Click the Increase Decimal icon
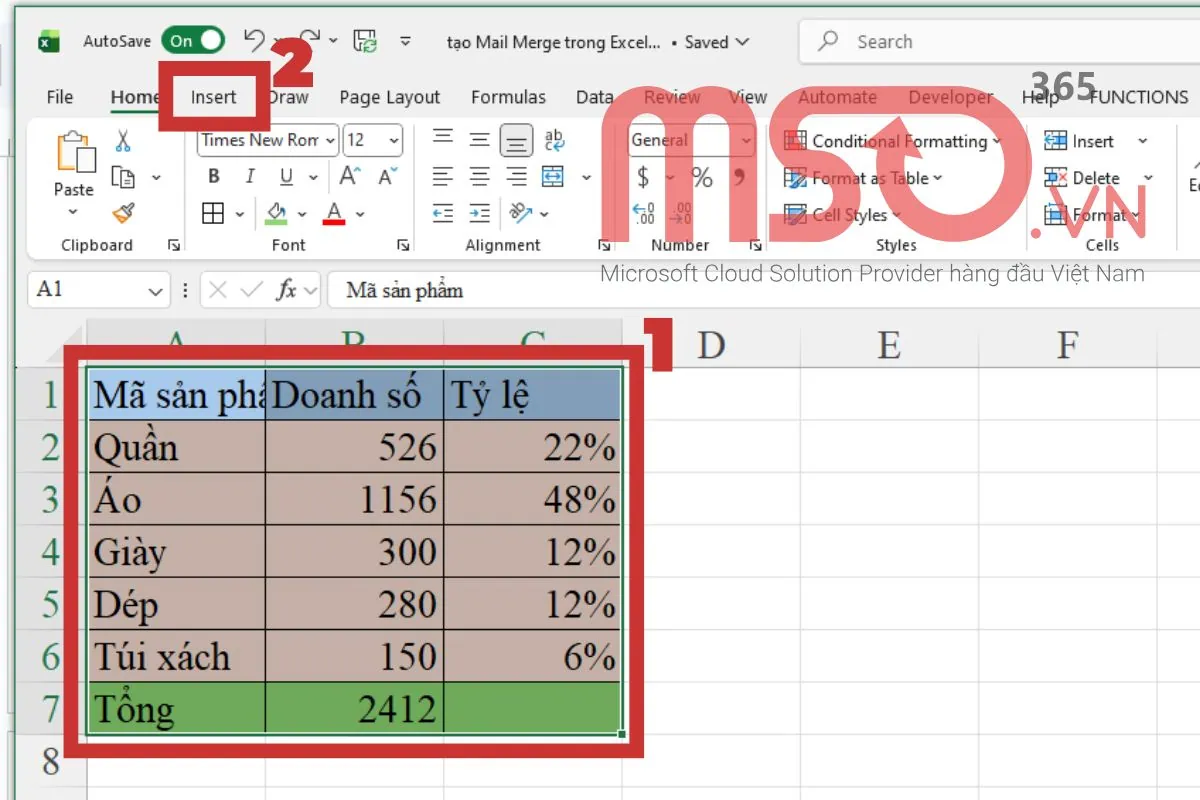Screen dimensions: 1200x800 pos(644,213)
